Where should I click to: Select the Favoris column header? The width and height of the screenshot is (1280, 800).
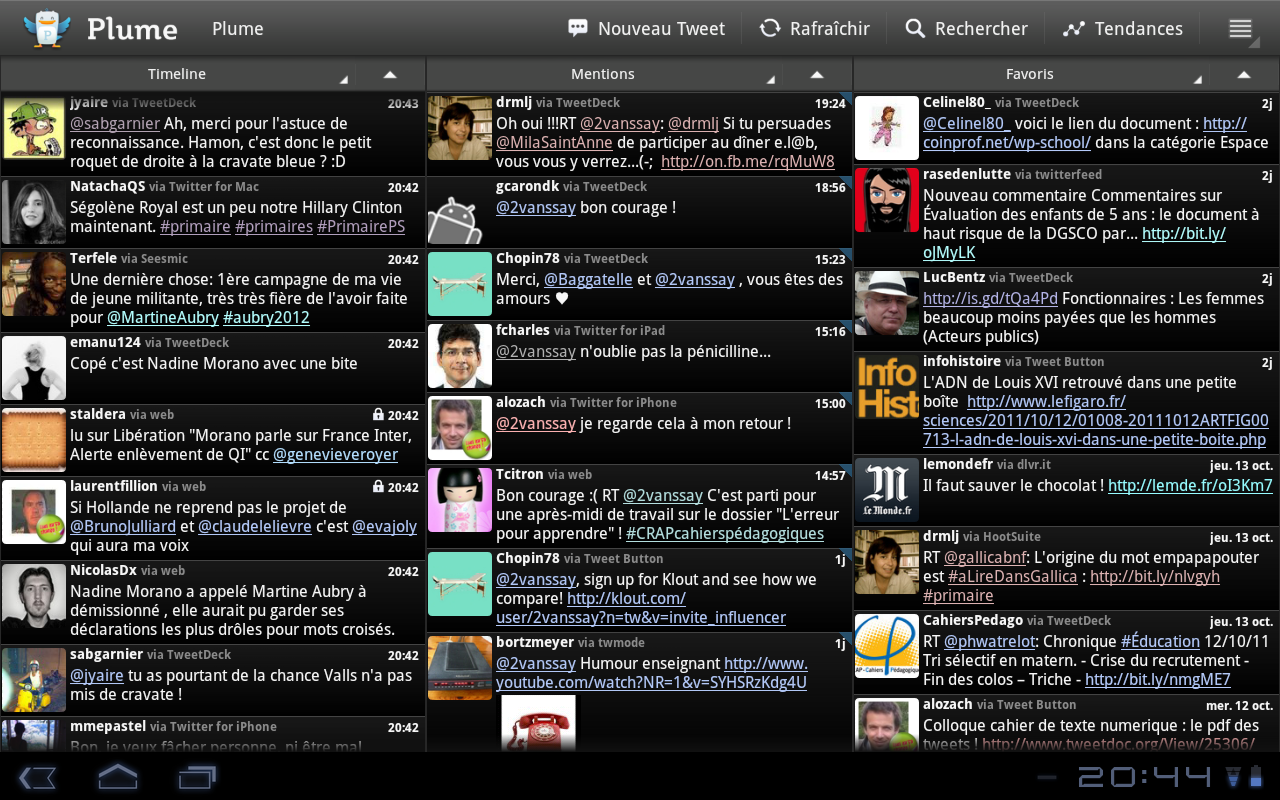[x=1030, y=74]
